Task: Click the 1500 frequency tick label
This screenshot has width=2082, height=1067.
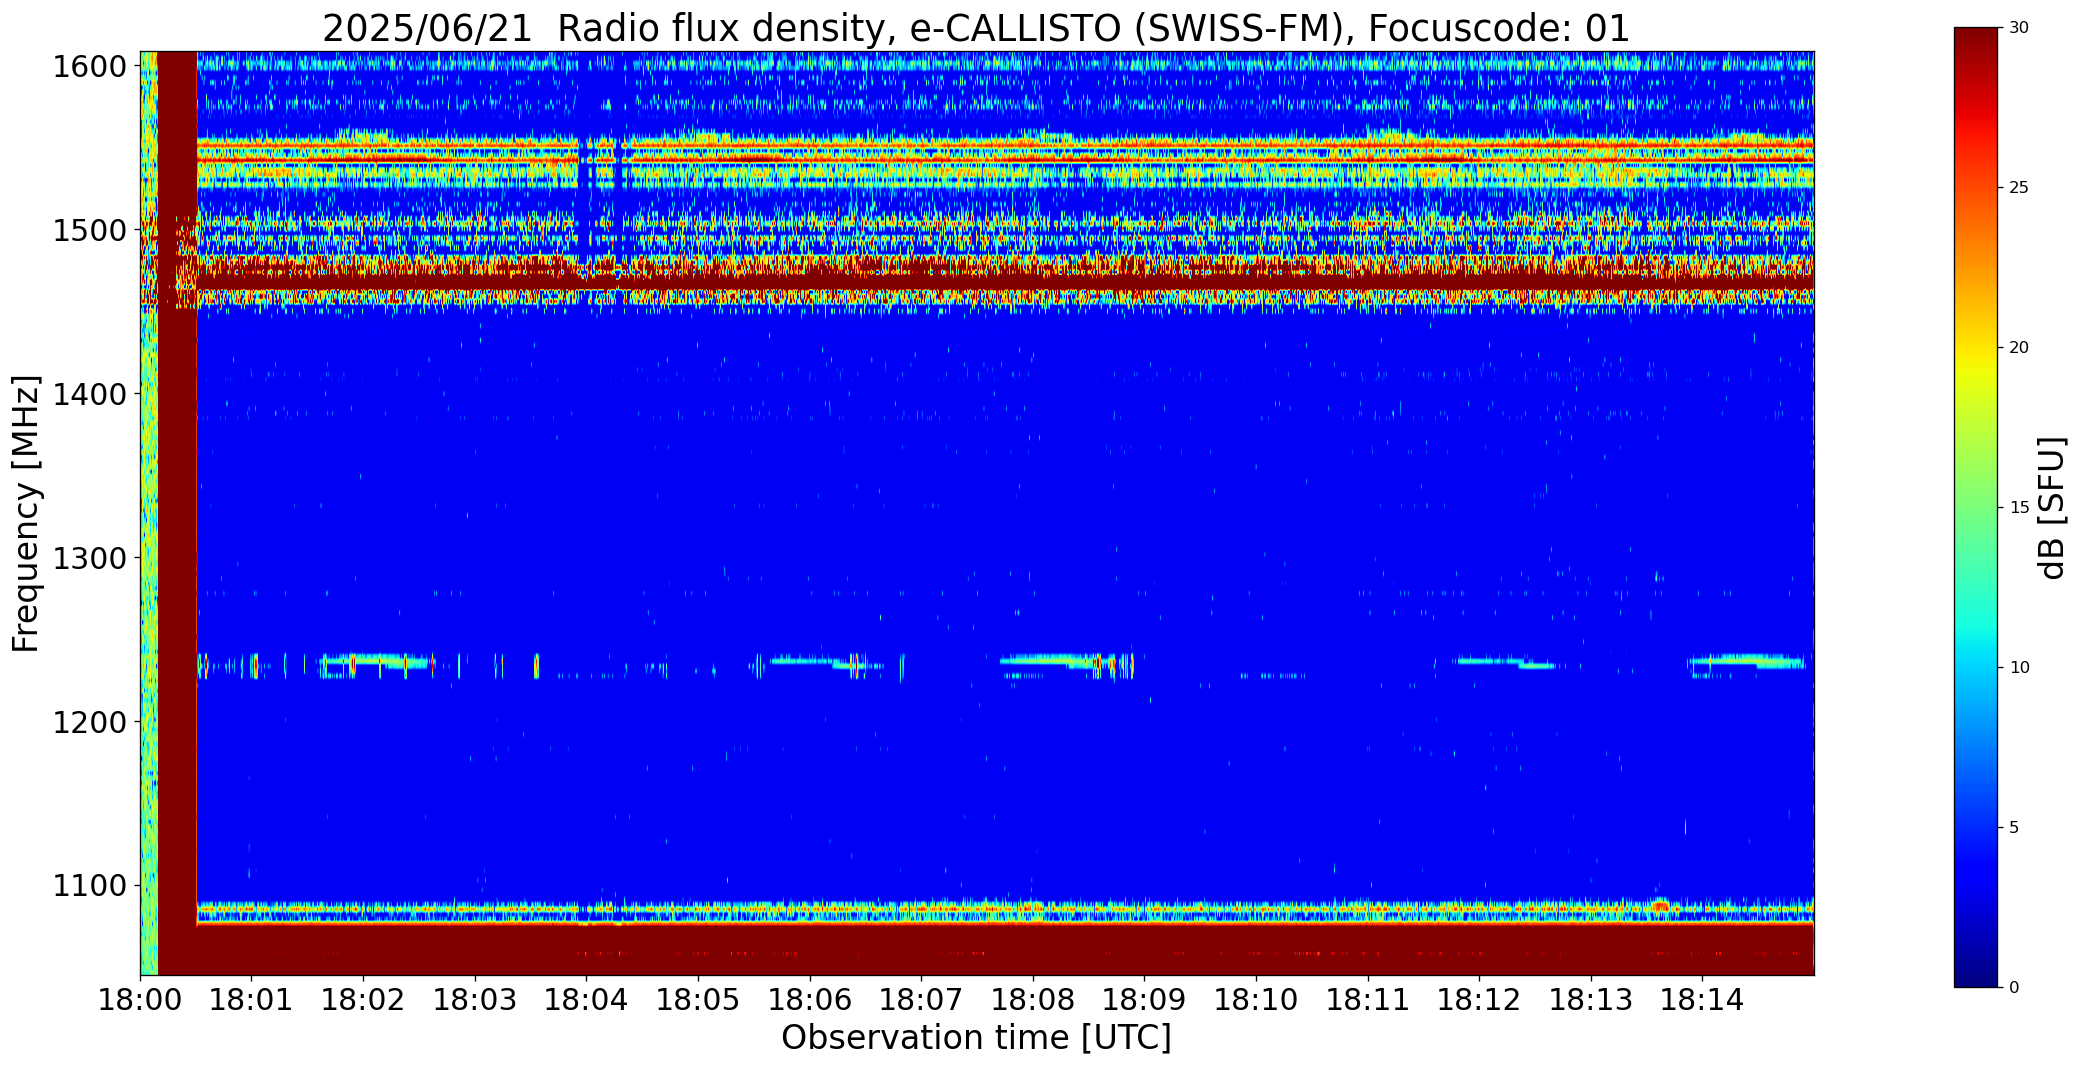Action: [x=89, y=231]
